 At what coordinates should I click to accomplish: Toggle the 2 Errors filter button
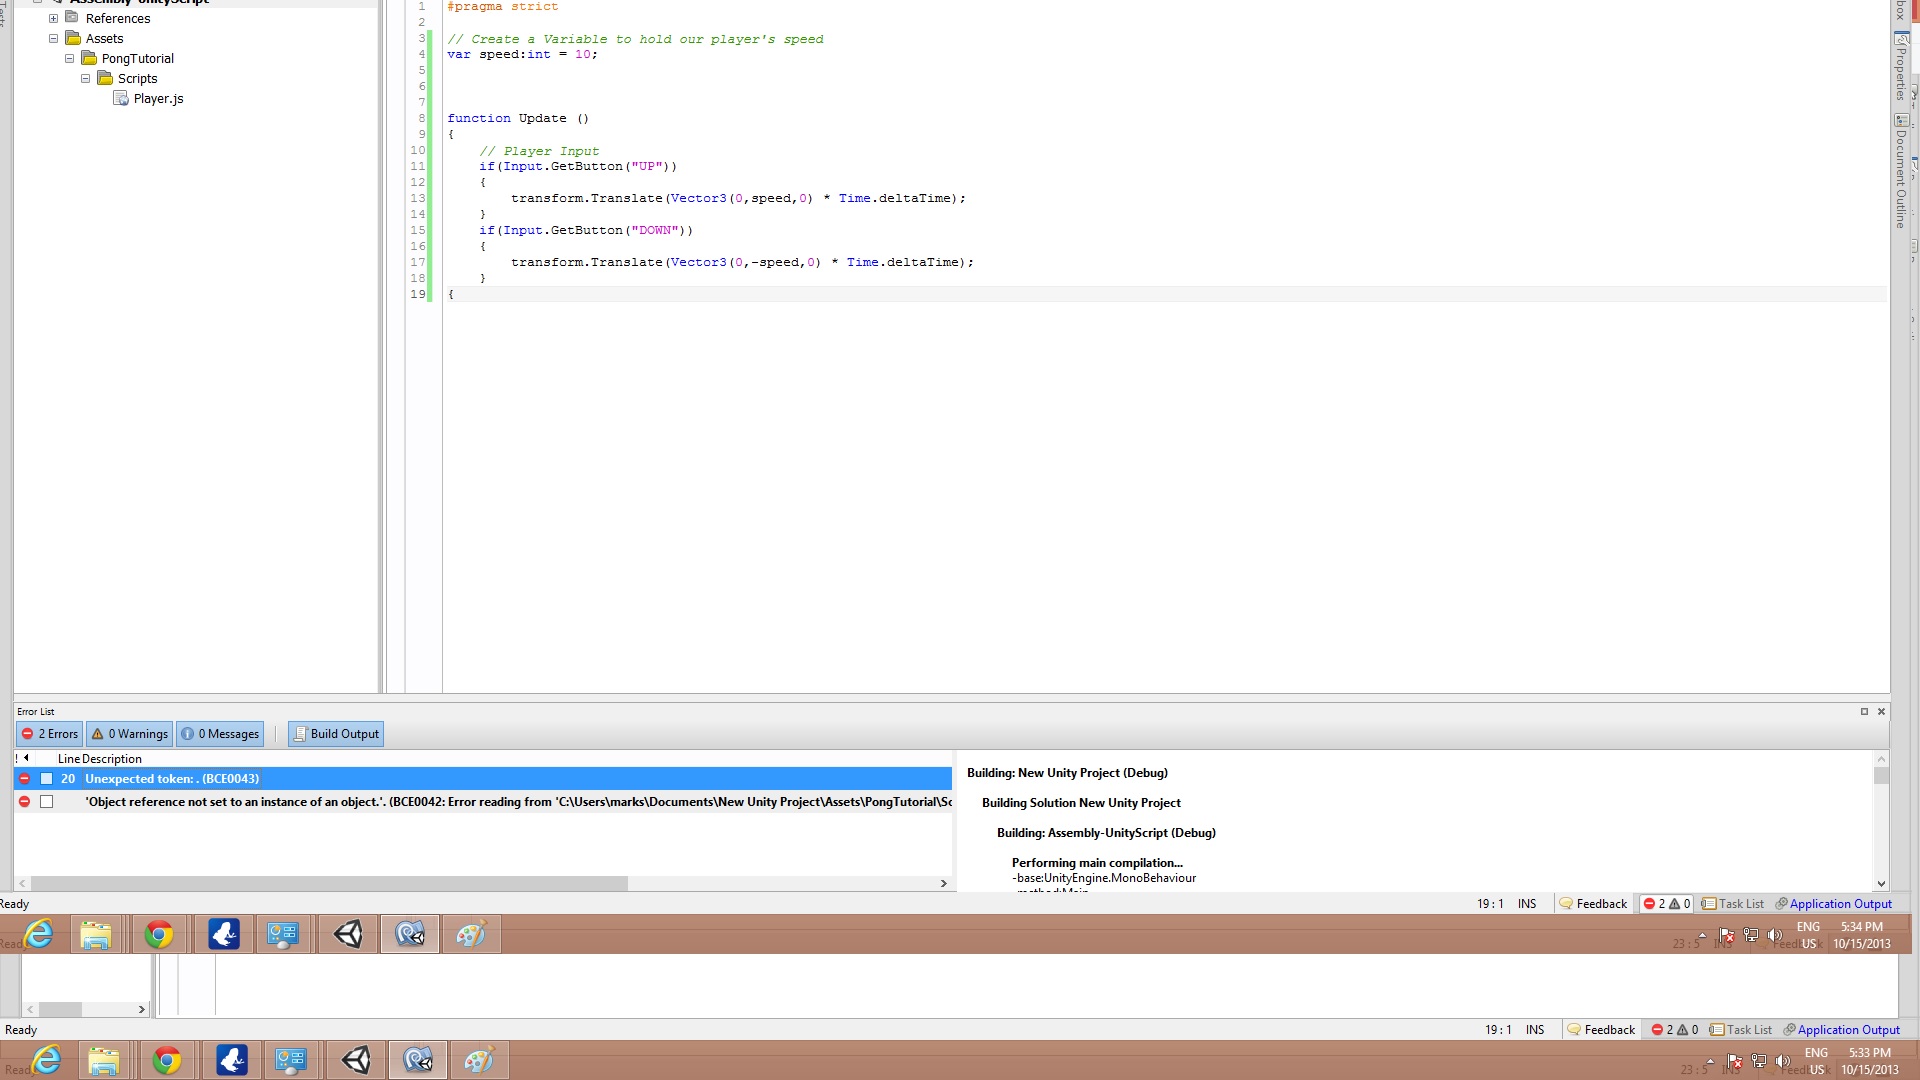point(50,734)
